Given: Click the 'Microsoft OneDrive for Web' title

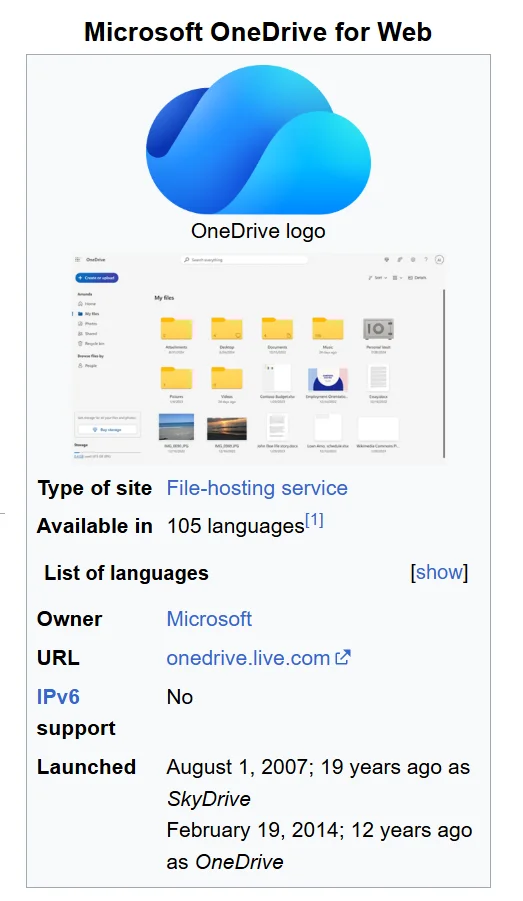Looking at the screenshot, I should click(258, 32).
